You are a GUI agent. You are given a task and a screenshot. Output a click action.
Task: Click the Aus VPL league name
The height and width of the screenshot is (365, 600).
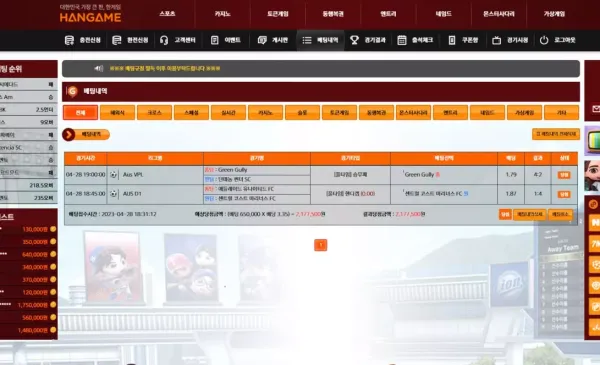(133, 174)
